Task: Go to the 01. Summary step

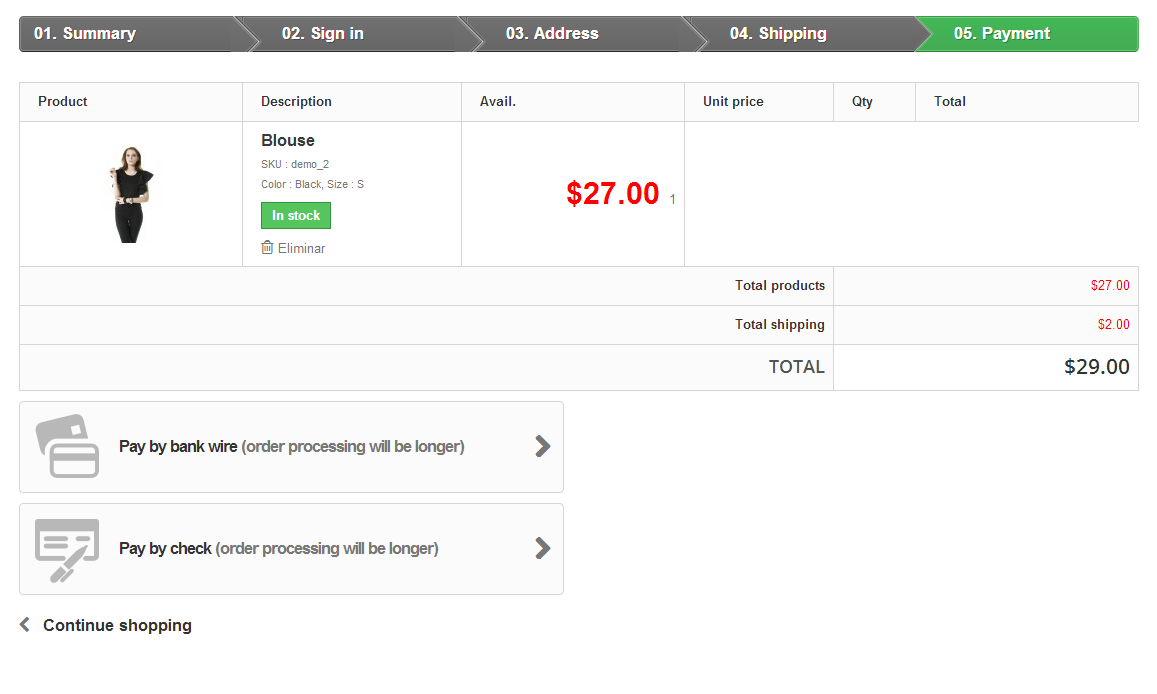Action: coord(85,34)
